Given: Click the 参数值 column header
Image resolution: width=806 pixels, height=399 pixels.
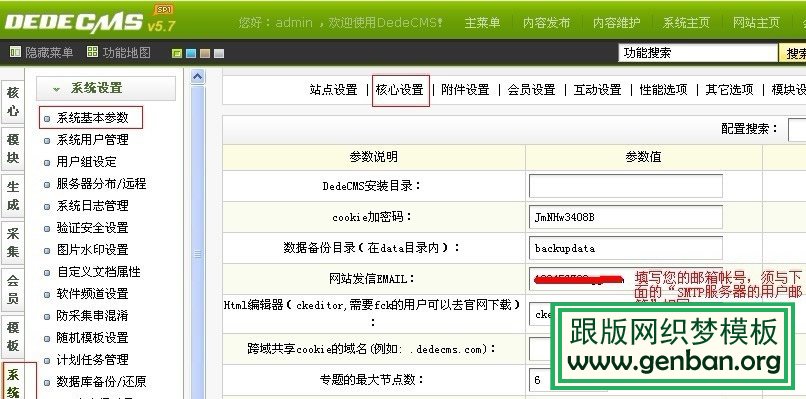Looking at the screenshot, I should tap(644, 157).
